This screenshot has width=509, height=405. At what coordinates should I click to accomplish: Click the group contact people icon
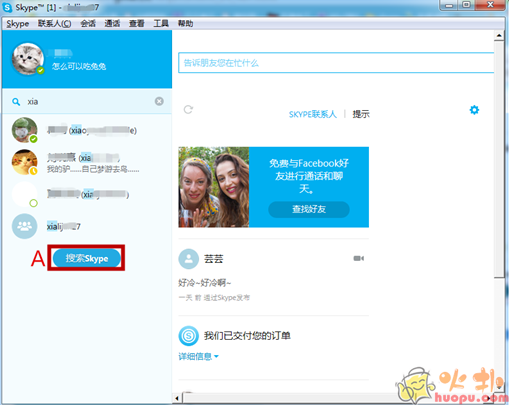[24, 226]
